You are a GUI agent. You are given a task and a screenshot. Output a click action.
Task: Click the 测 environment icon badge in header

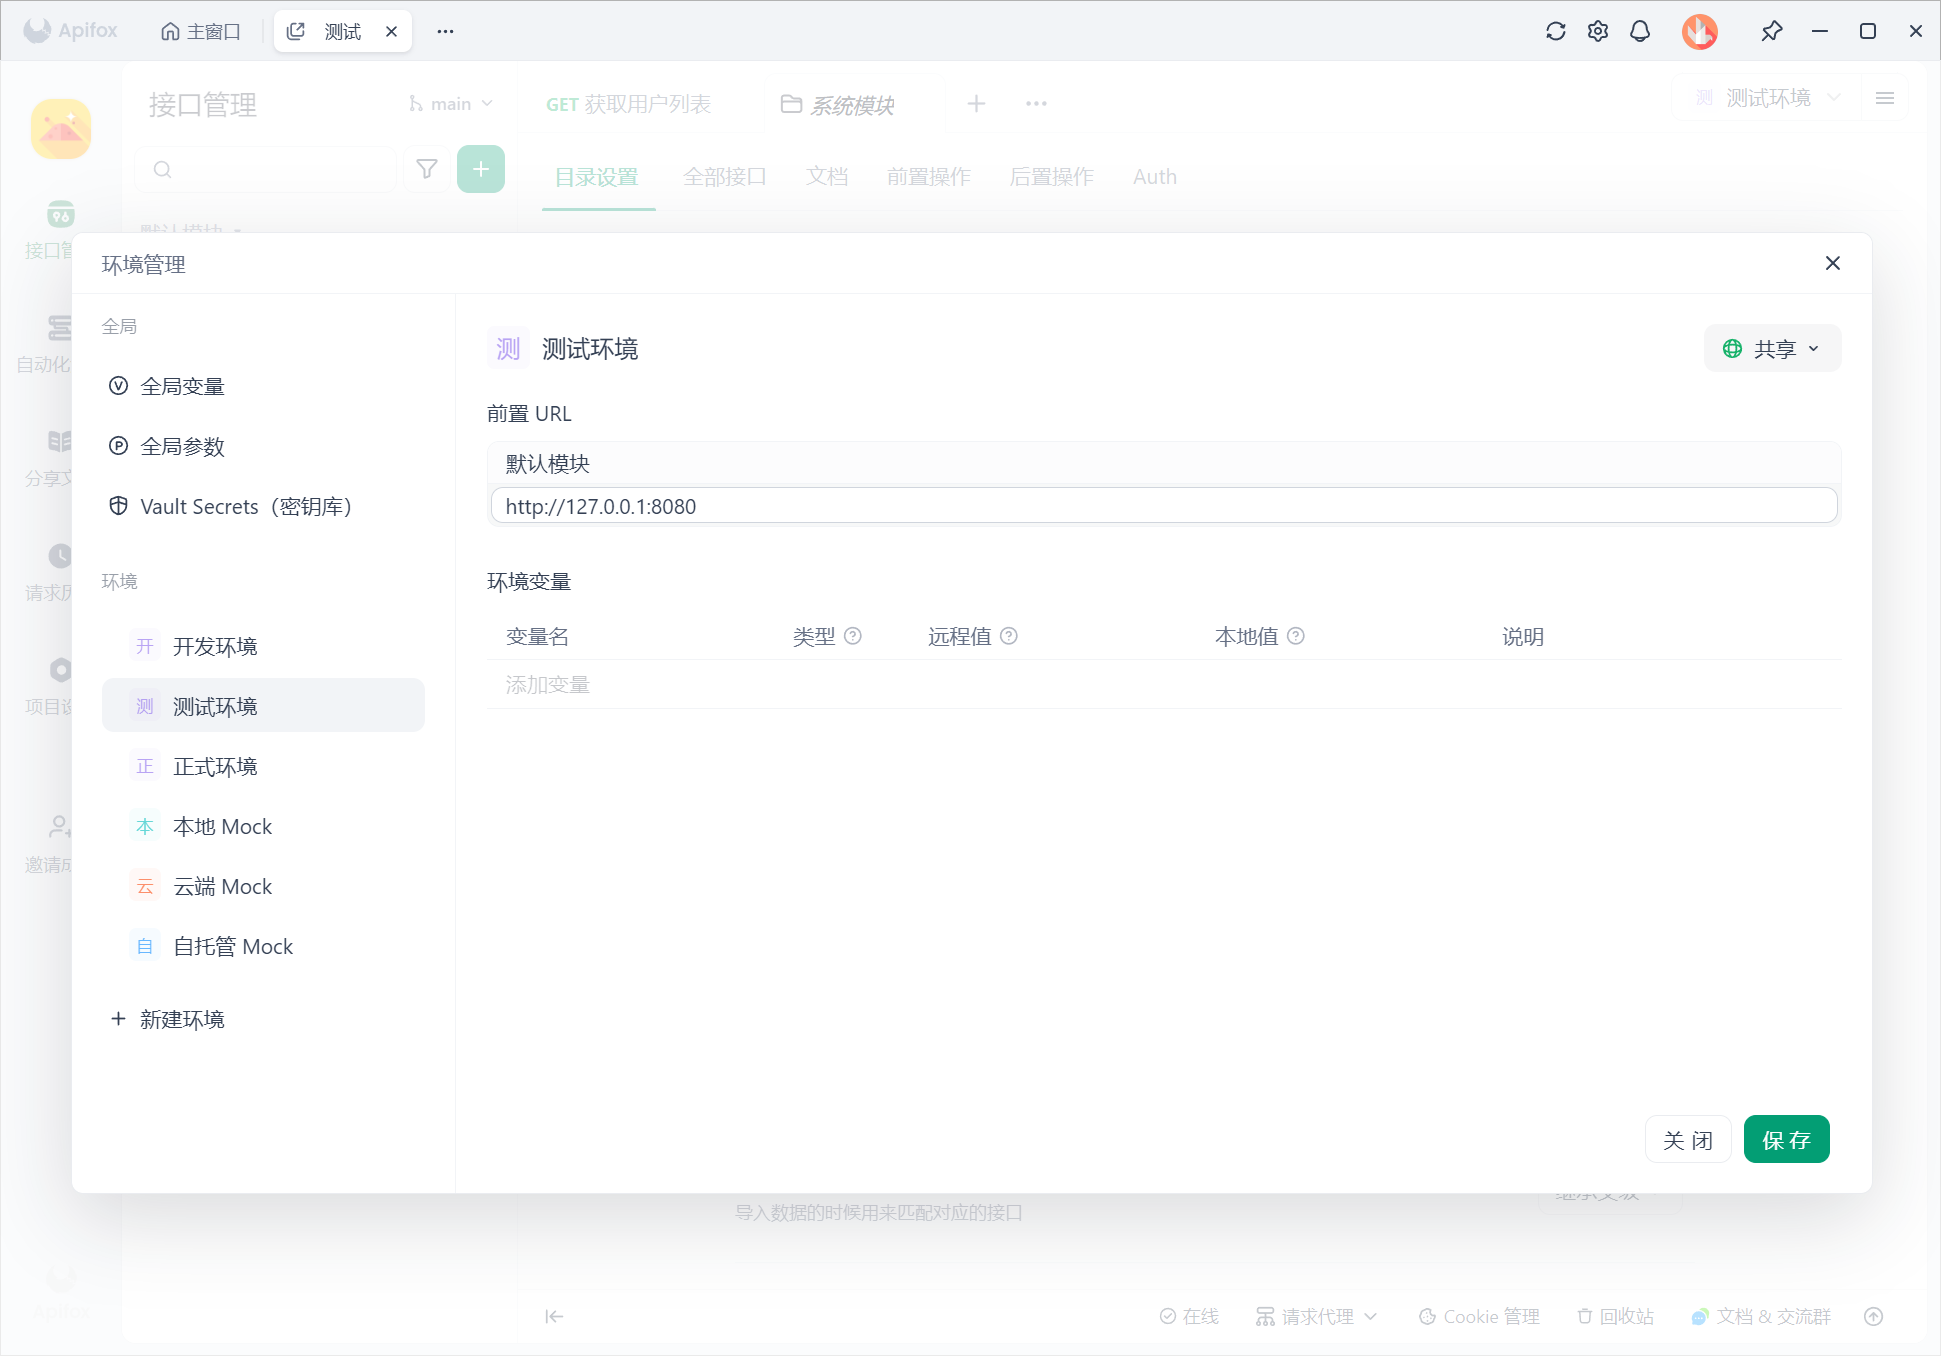click(508, 349)
